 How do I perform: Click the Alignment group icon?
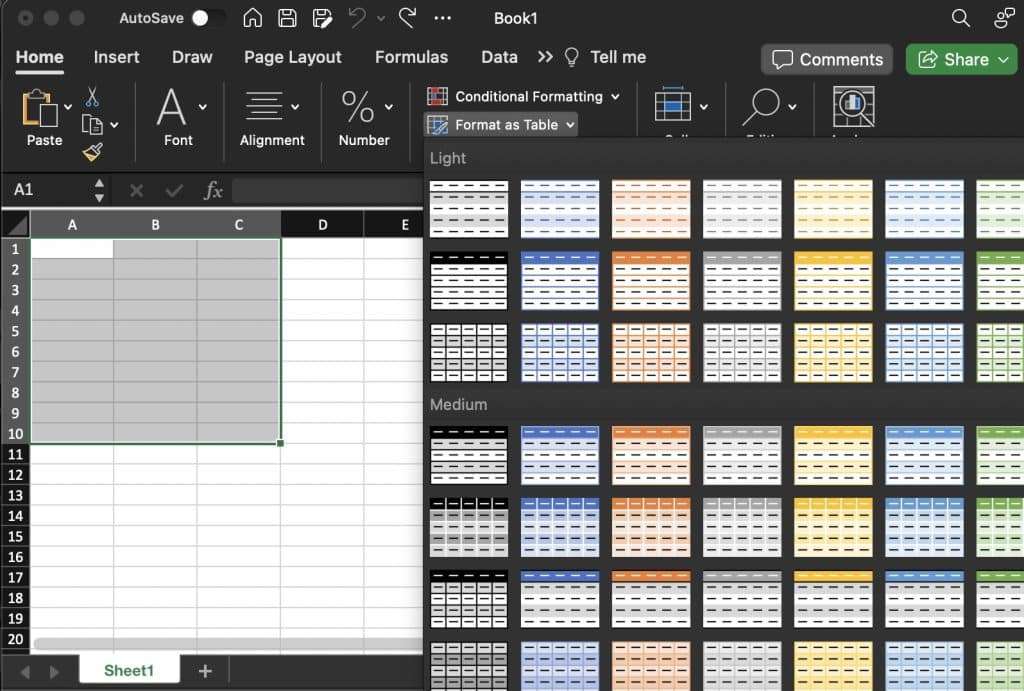(x=265, y=108)
